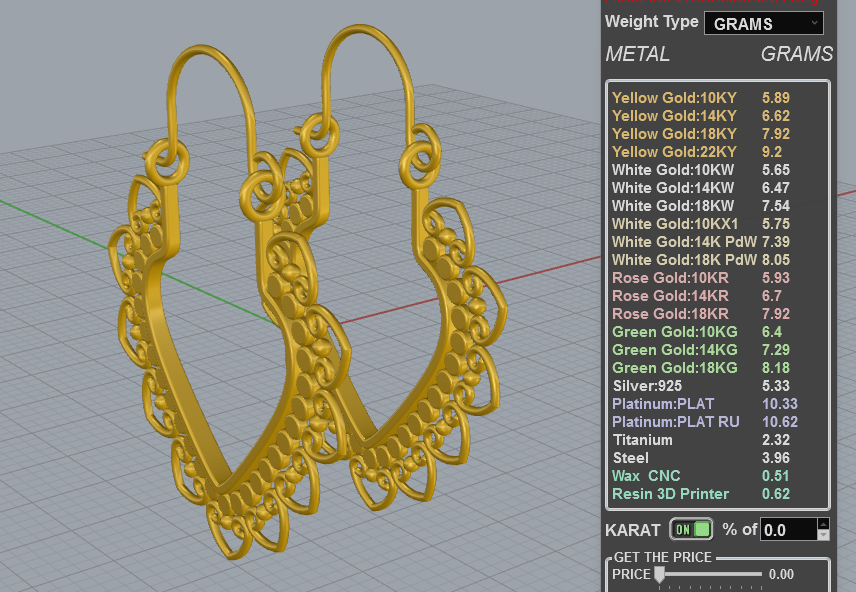
Task: Increase % of value with up stepper arrow
Action: pyautogui.click(x=824, y=523)
